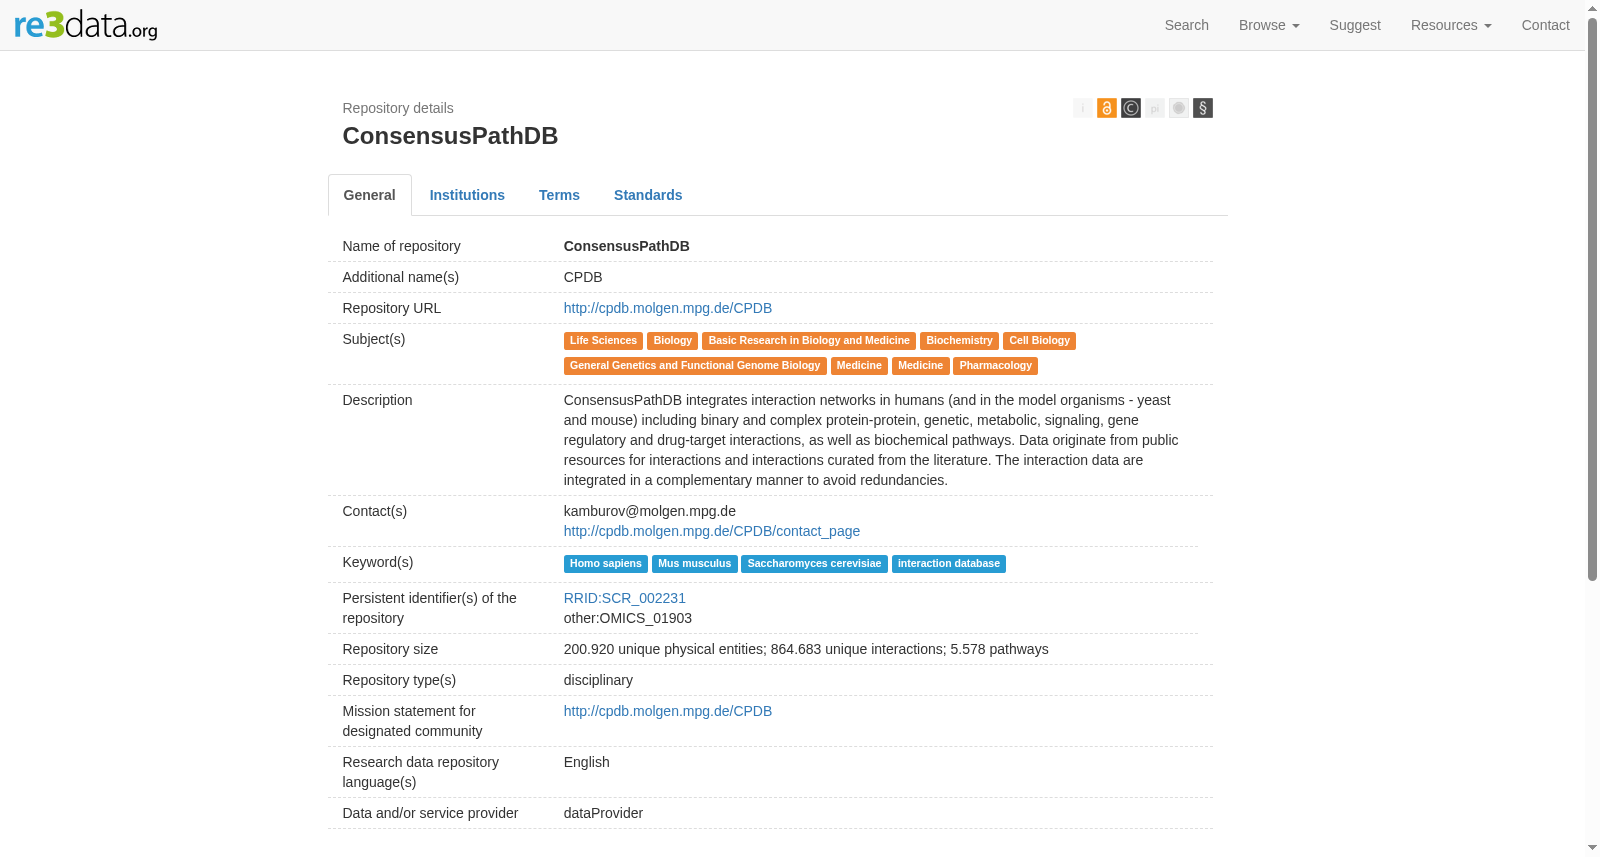Click the section sign policy icon
The width and height of the screenshot is (1600, 857).
tap(1202, 108)
